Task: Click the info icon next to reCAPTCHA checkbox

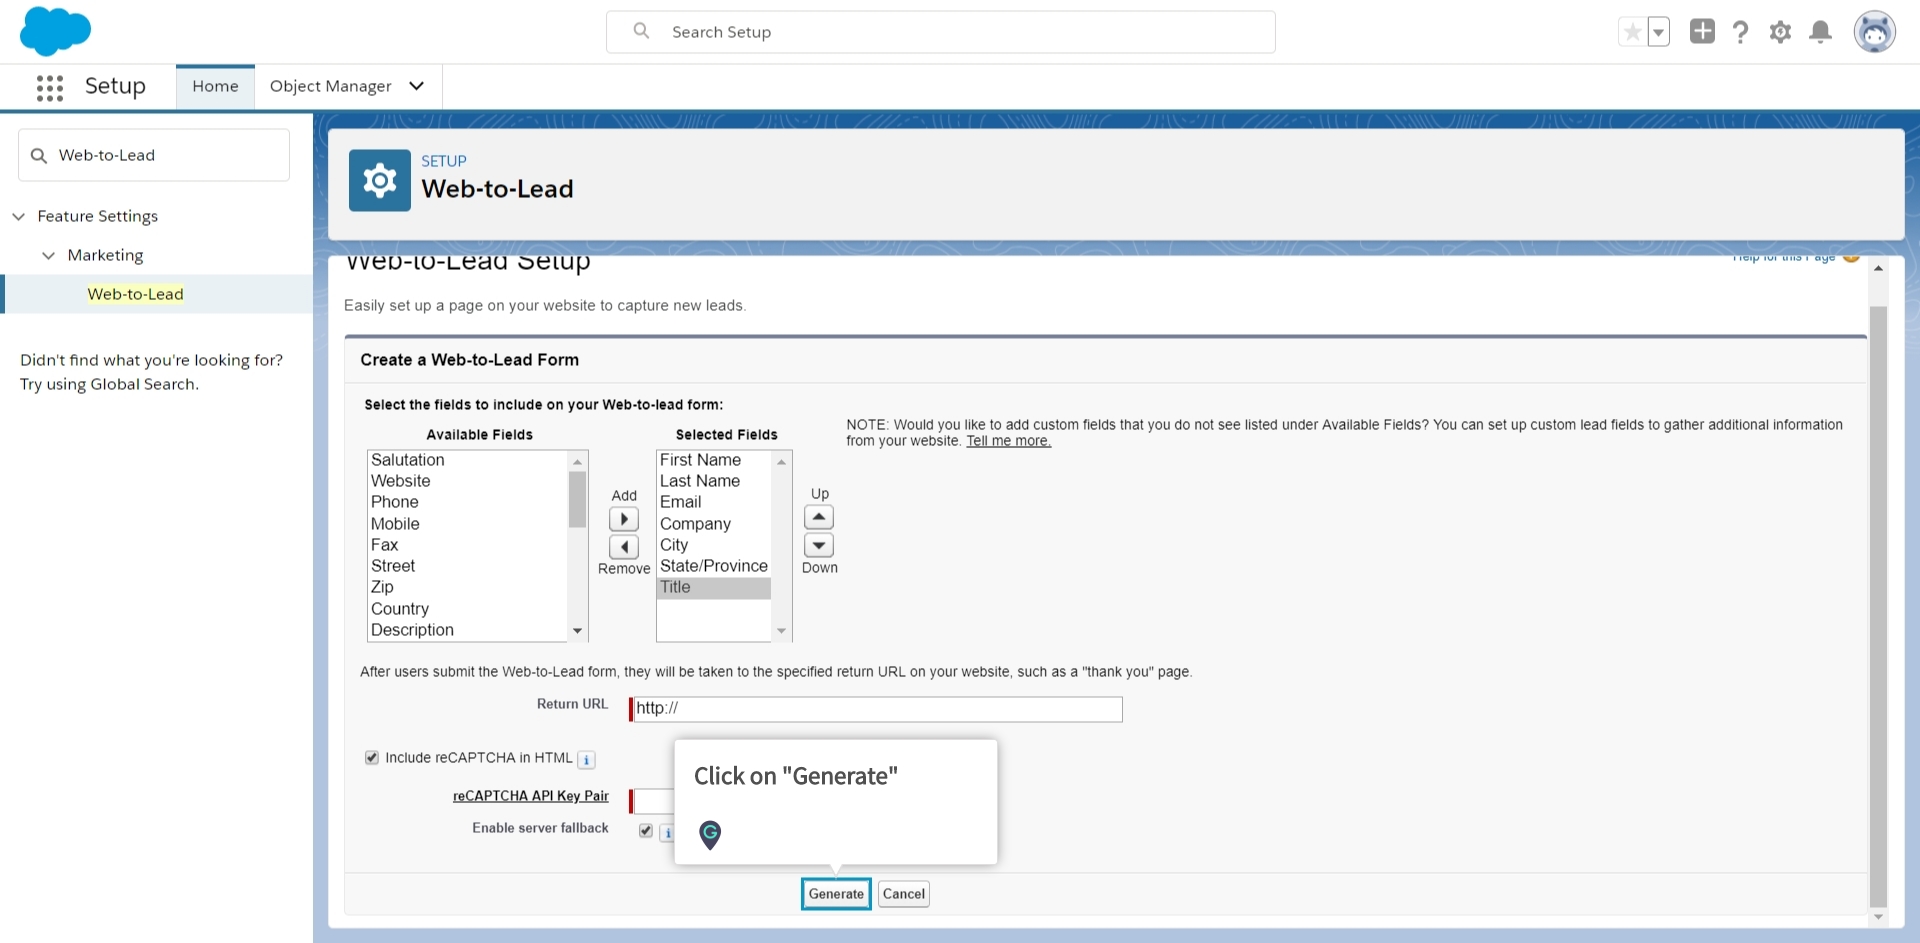Action: tap(585, 760)
